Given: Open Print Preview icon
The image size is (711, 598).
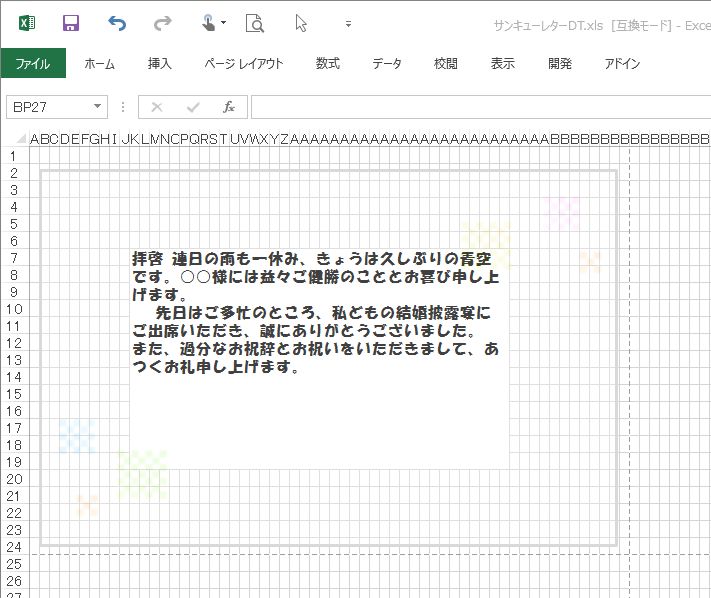Looking at the screenshot, I should coord(255,23).
